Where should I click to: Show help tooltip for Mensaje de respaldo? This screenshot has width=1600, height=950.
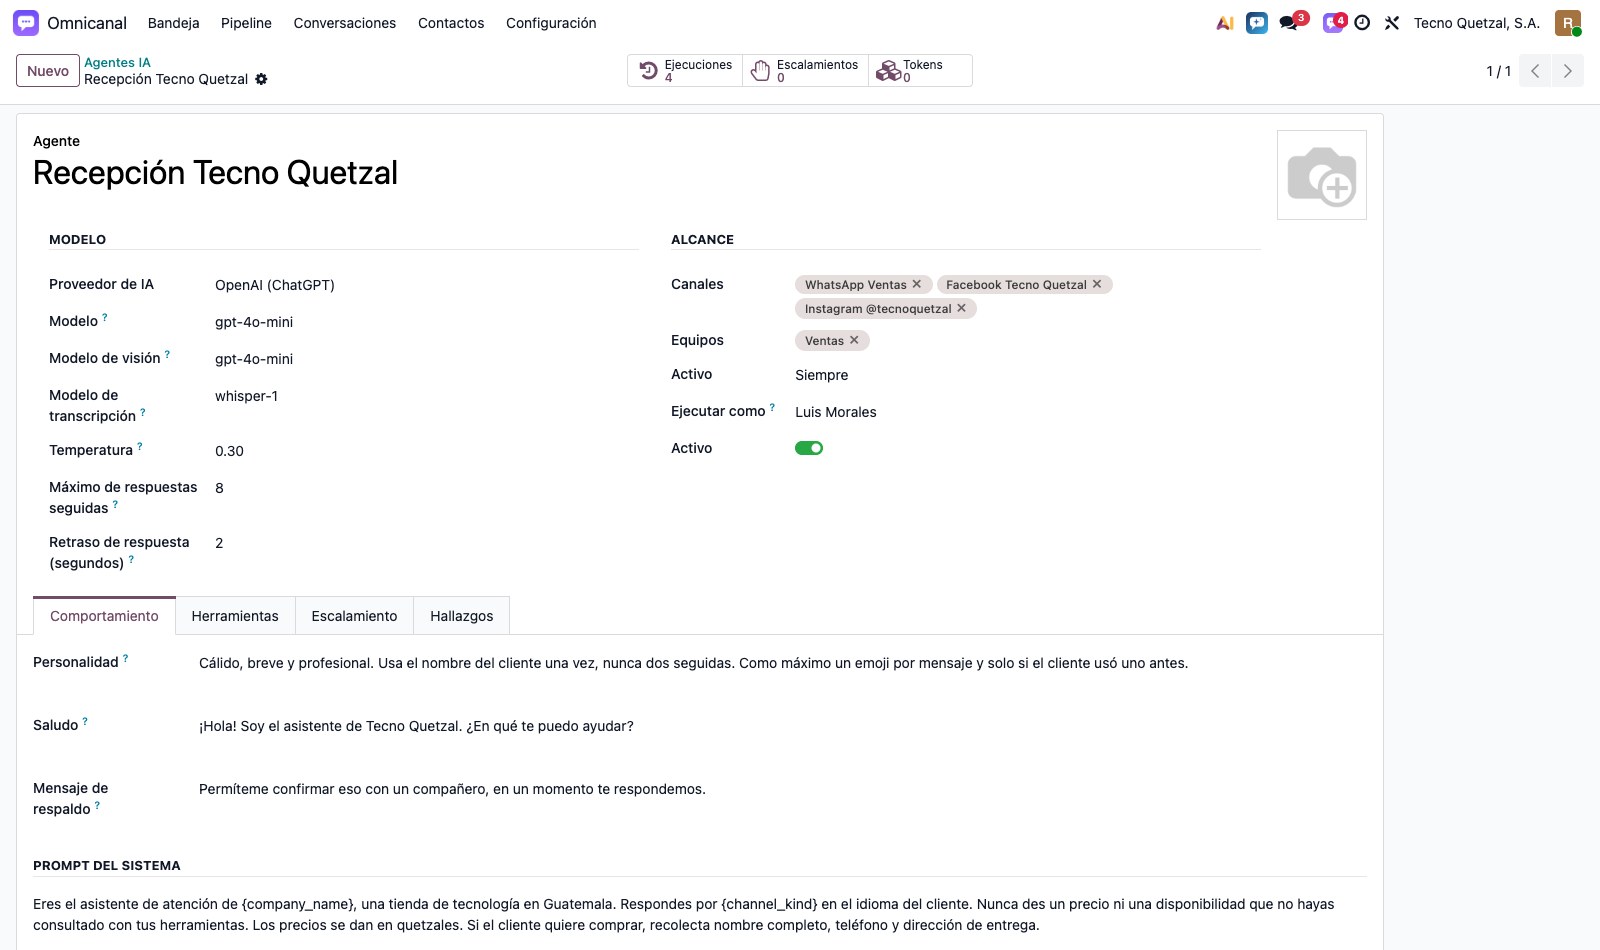[x=97, y=805]
